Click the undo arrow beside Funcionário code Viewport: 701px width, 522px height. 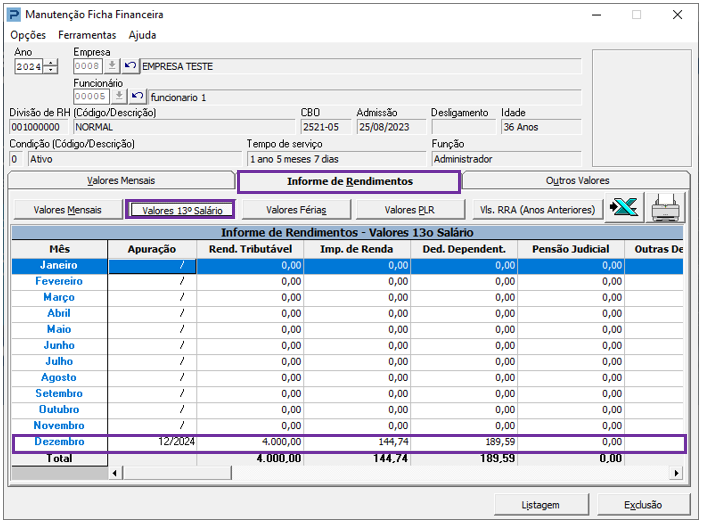point(138,97)
